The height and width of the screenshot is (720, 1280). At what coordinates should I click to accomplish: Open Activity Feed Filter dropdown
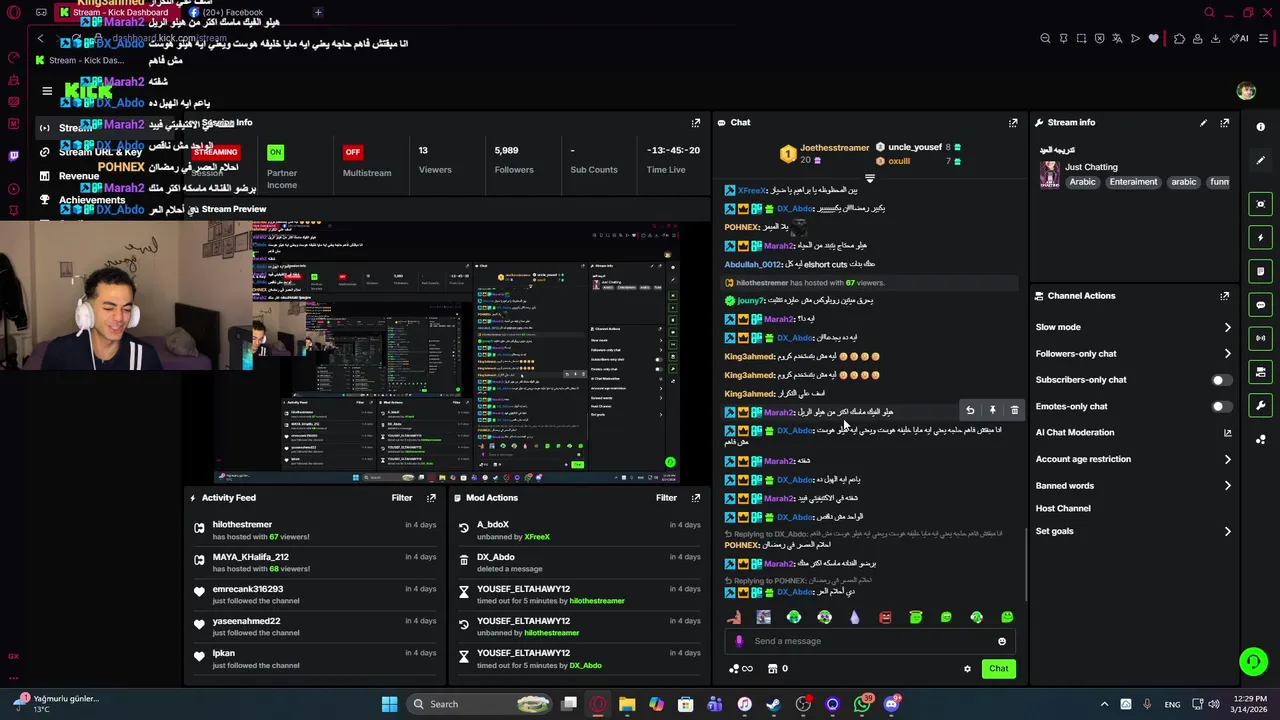pos(402,498)
